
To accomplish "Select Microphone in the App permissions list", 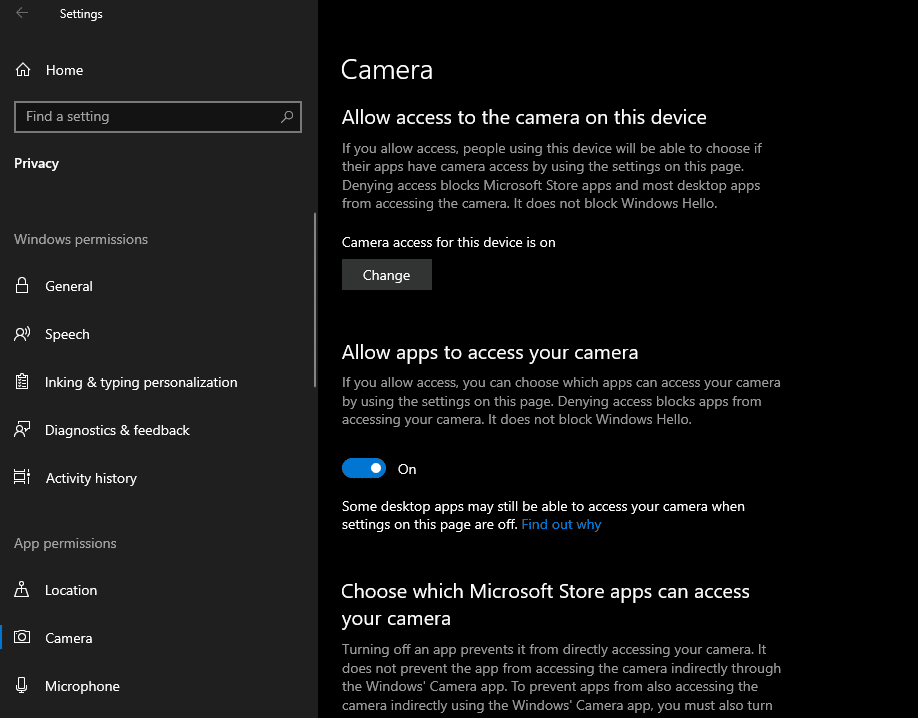I will (x=82, y=686).
